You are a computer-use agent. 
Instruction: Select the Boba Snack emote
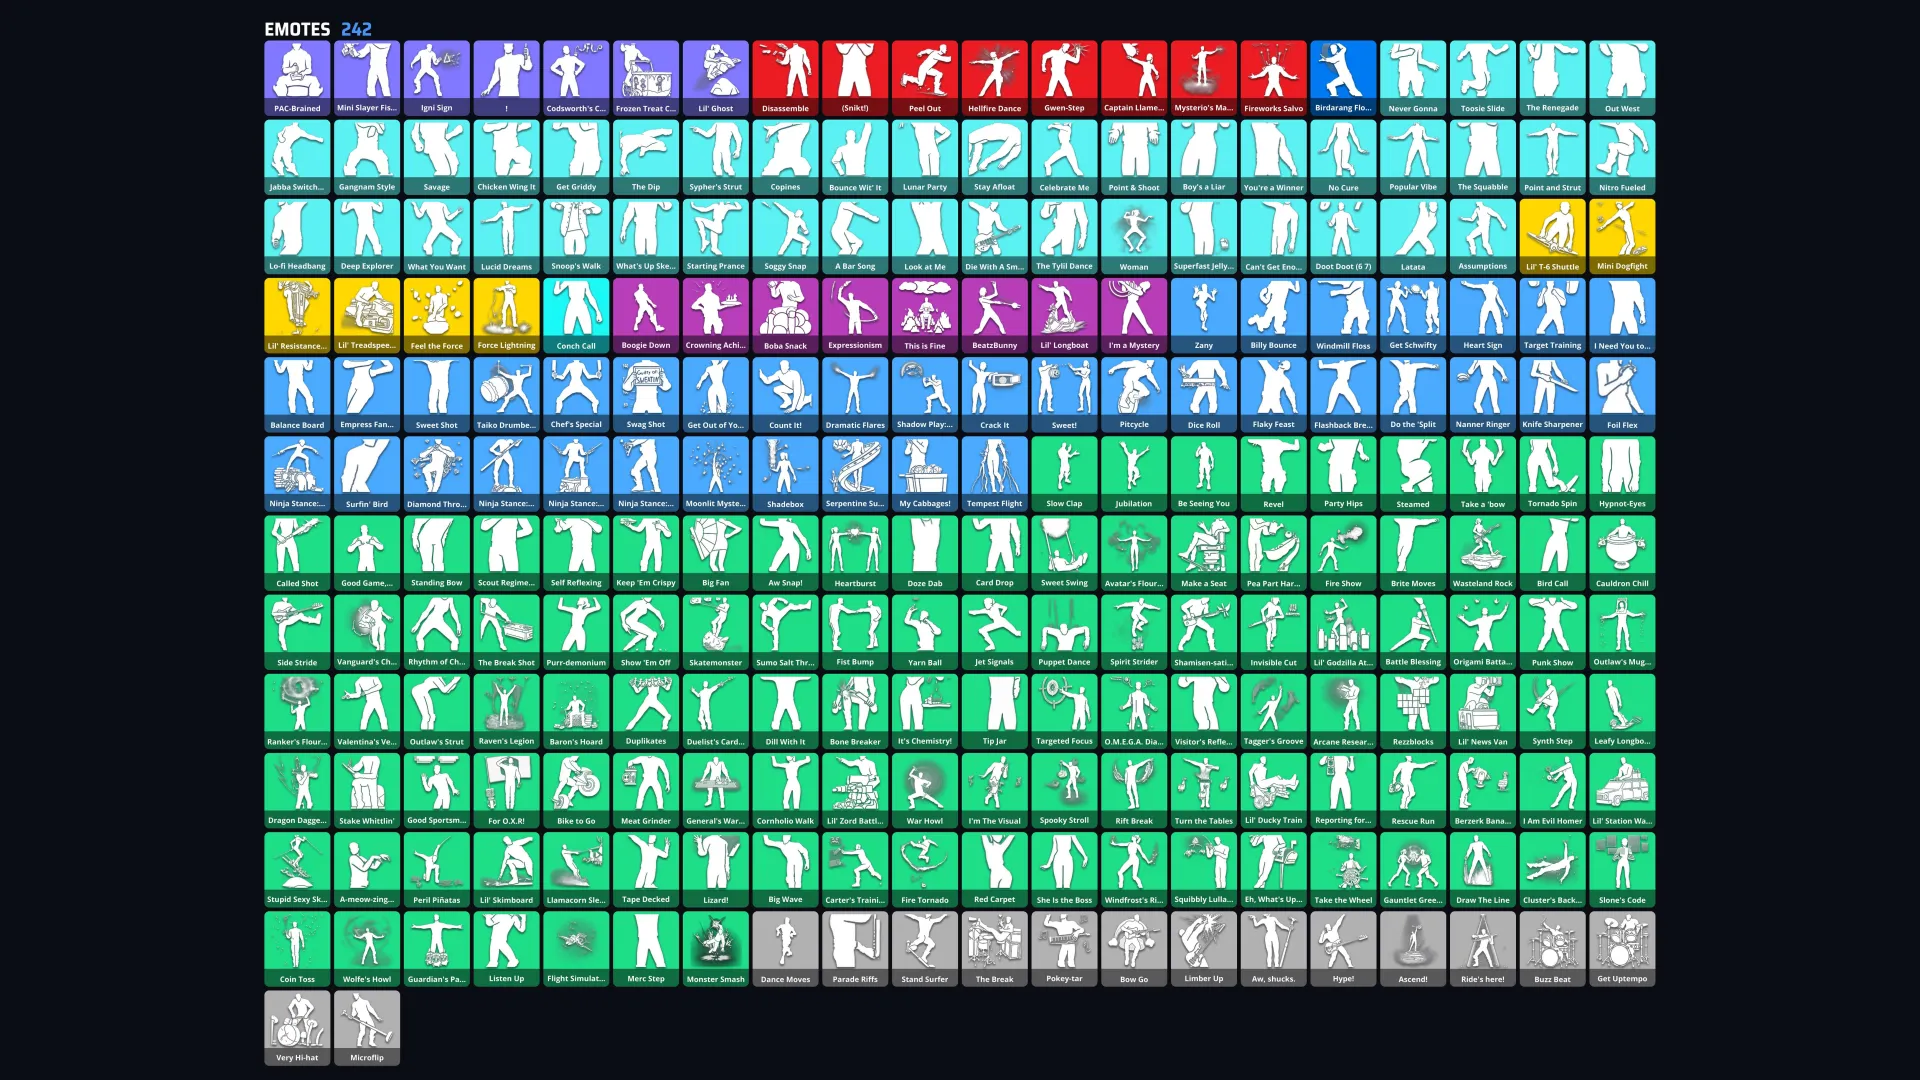pos(785,315)
